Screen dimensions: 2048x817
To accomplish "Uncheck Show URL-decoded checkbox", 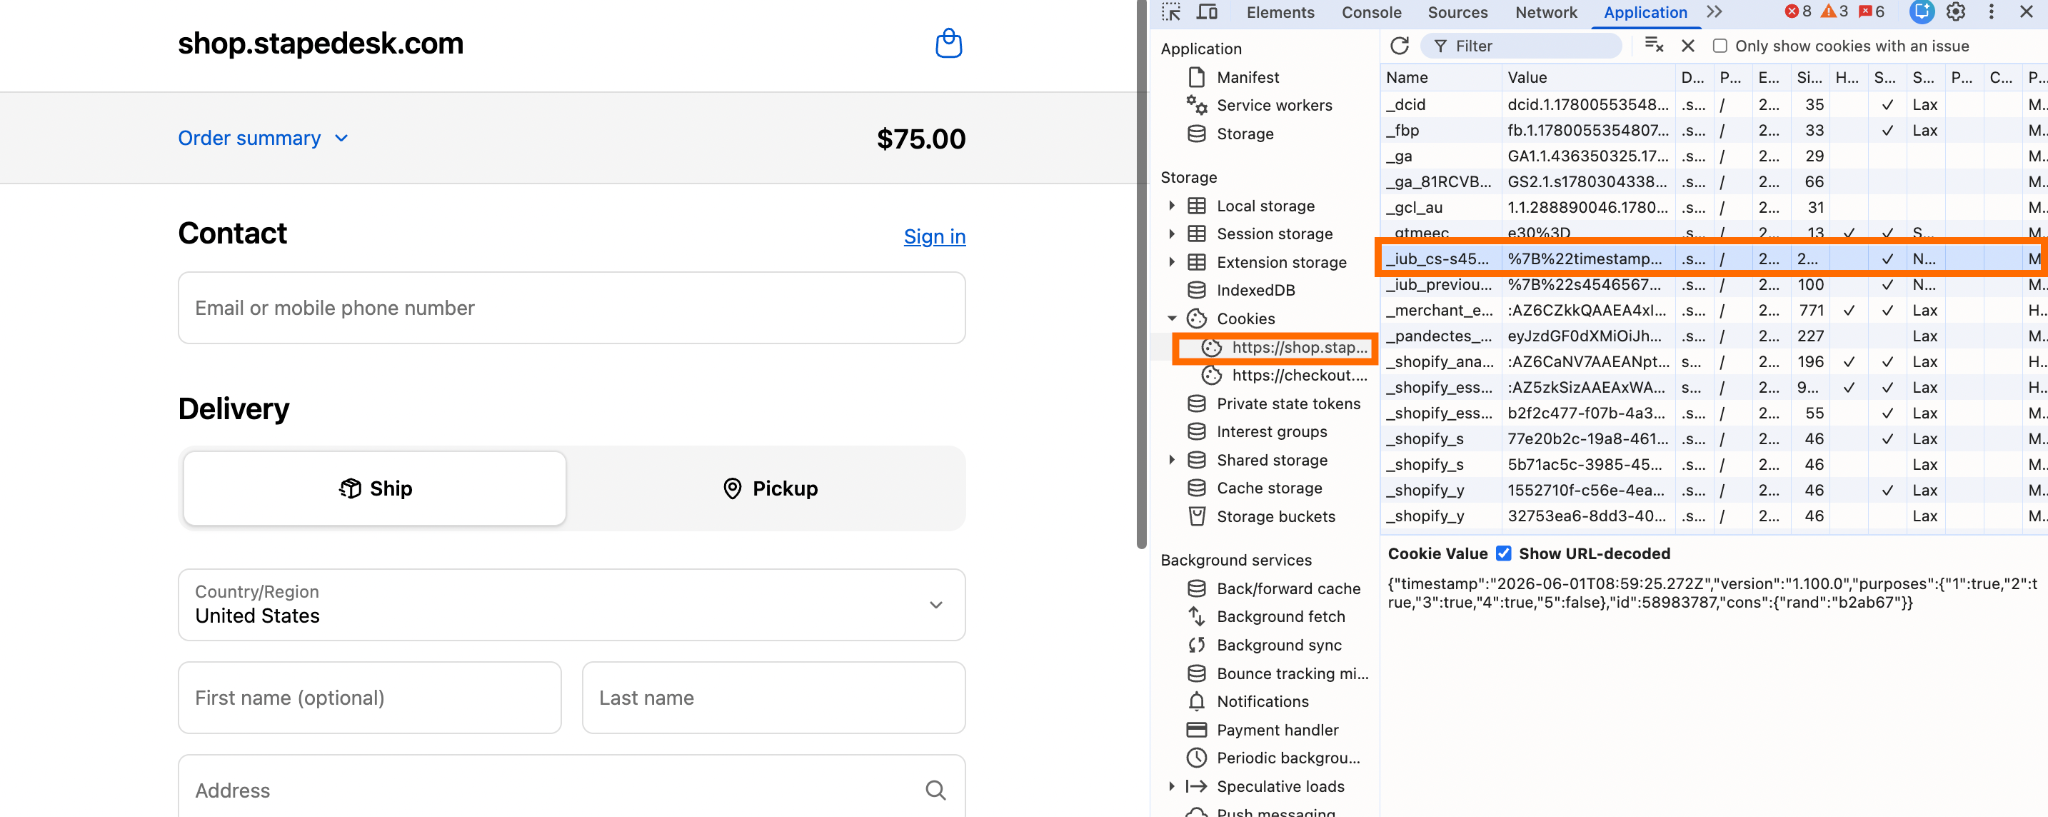I will pyautogui.click(x=1504, y=553).
